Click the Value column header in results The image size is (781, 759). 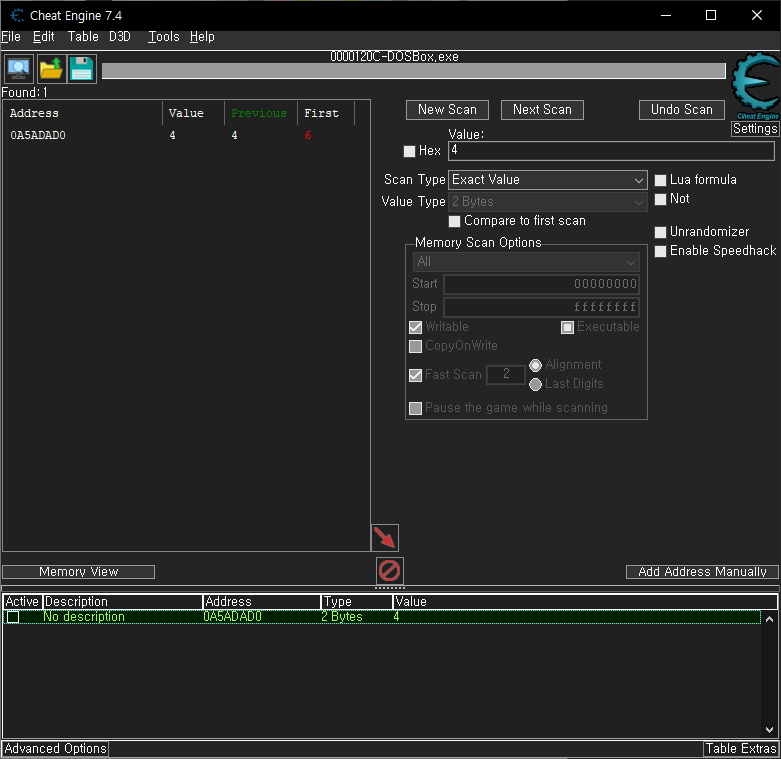click(193, 114)
